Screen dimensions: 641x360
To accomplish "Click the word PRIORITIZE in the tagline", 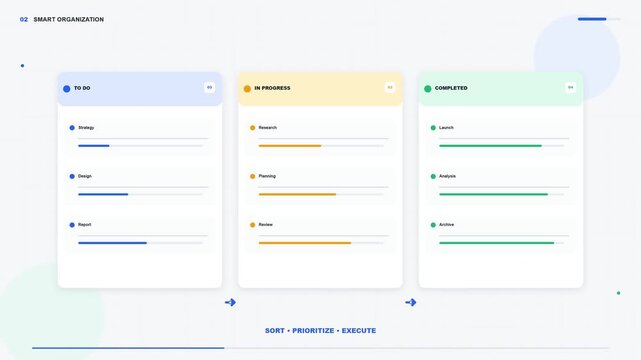I will [313, 331].
